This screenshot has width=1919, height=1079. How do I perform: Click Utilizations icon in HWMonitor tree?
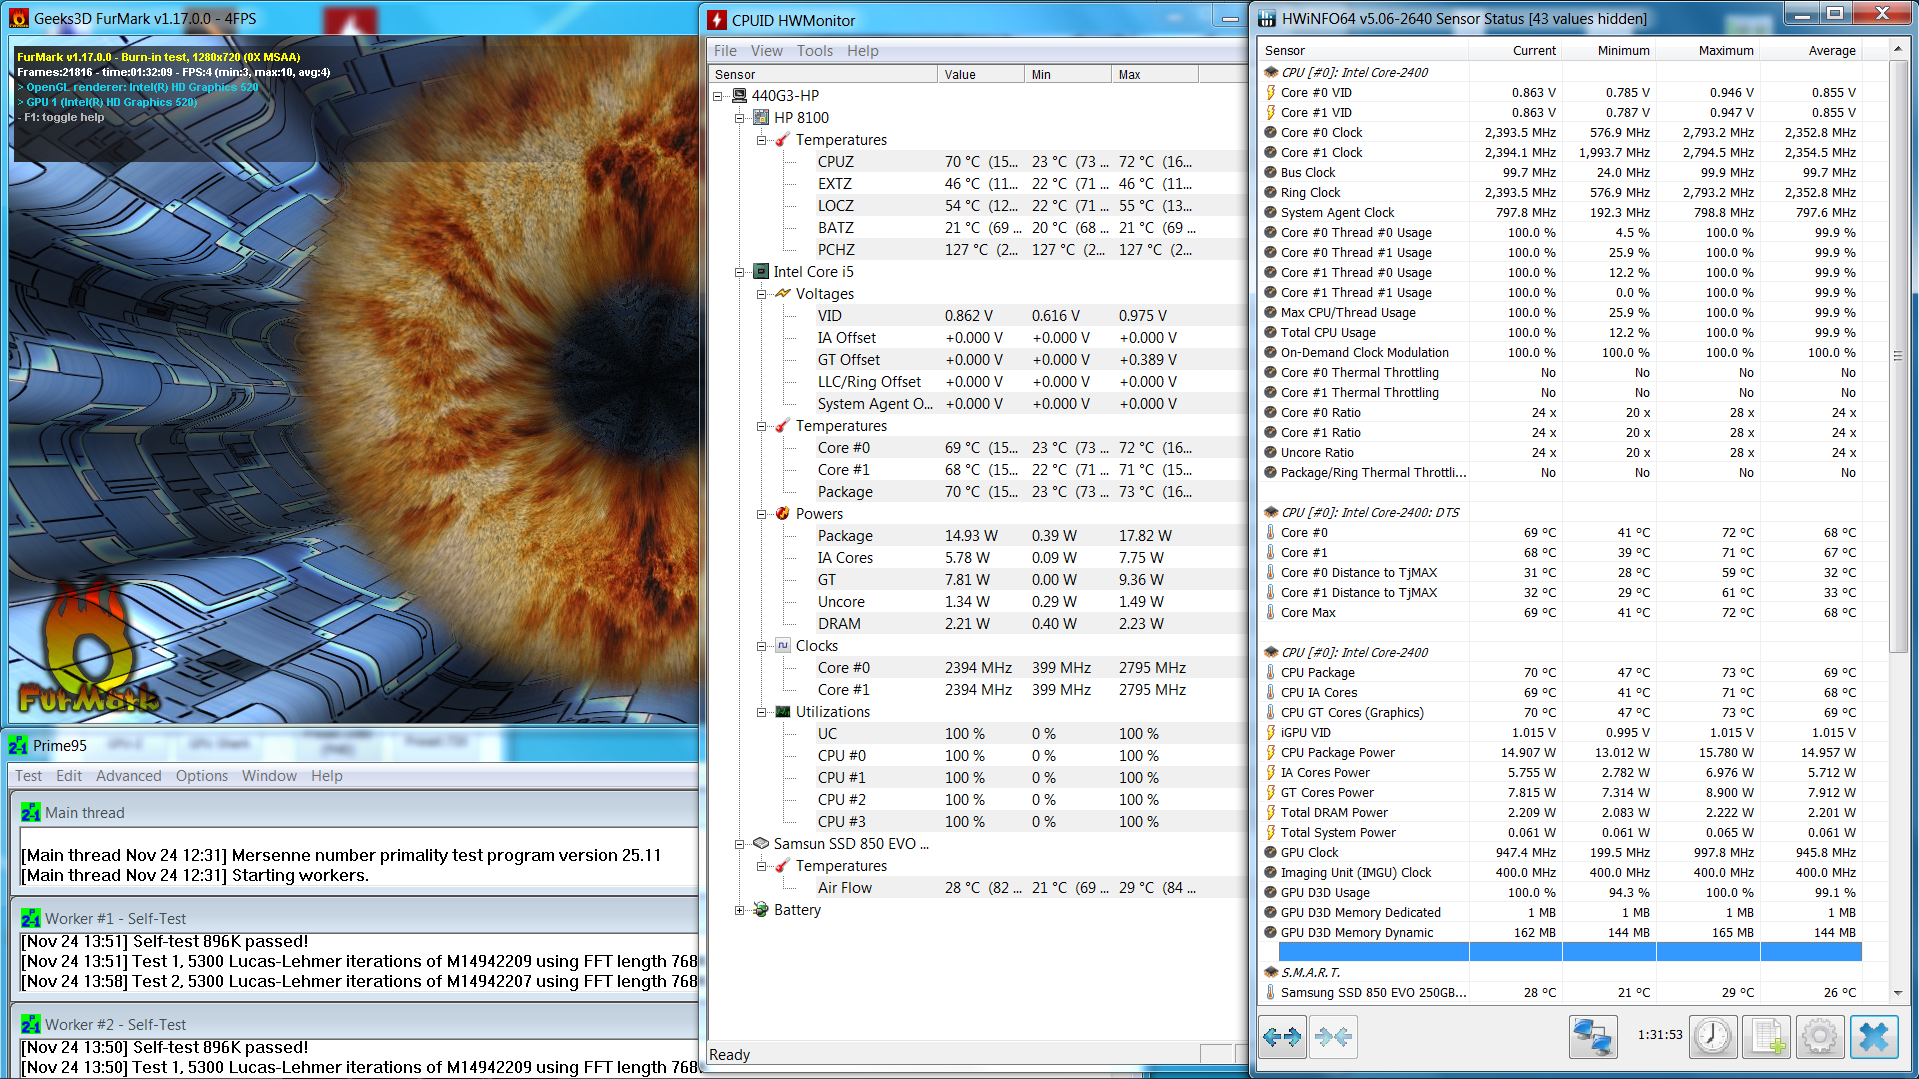coord(783,711)
